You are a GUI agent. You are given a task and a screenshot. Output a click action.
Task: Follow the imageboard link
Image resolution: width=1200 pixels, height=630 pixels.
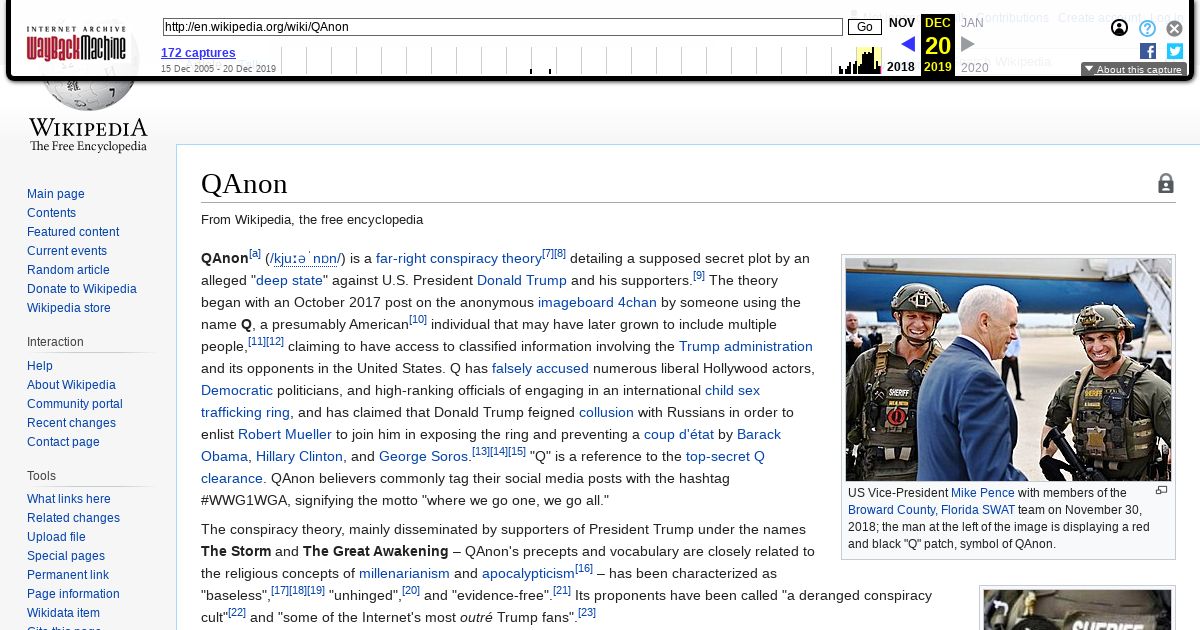[576, 302]
